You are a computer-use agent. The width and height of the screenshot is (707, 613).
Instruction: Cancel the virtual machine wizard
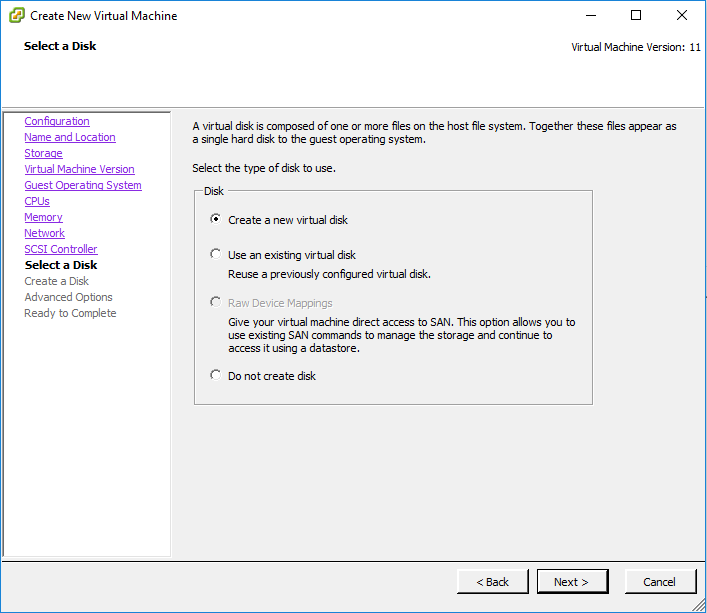coord(660,581)
